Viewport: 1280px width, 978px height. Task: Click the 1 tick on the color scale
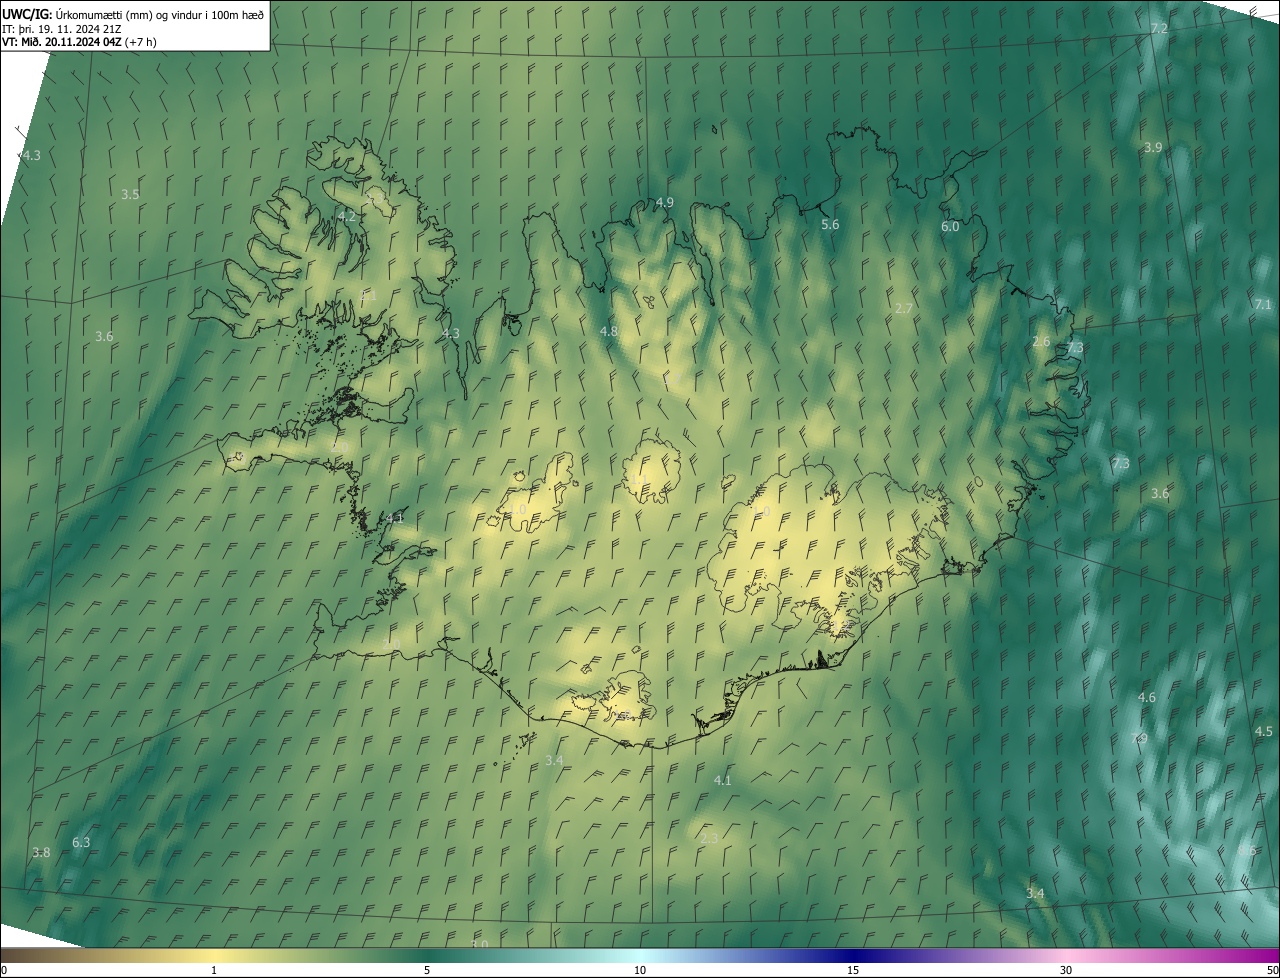214,970
